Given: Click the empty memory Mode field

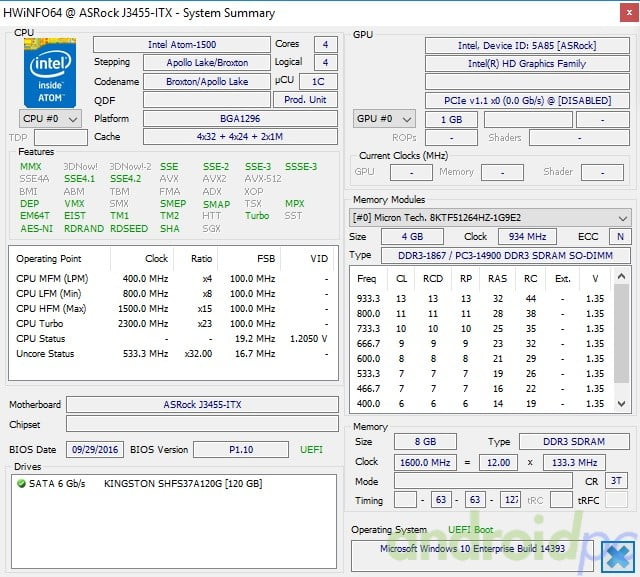Looking at the screenshot, I should 483,481.
